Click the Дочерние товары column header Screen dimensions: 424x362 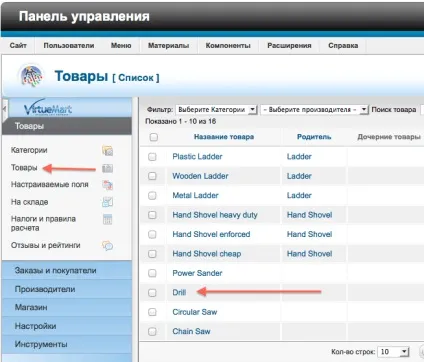click(x=389, y=137)
